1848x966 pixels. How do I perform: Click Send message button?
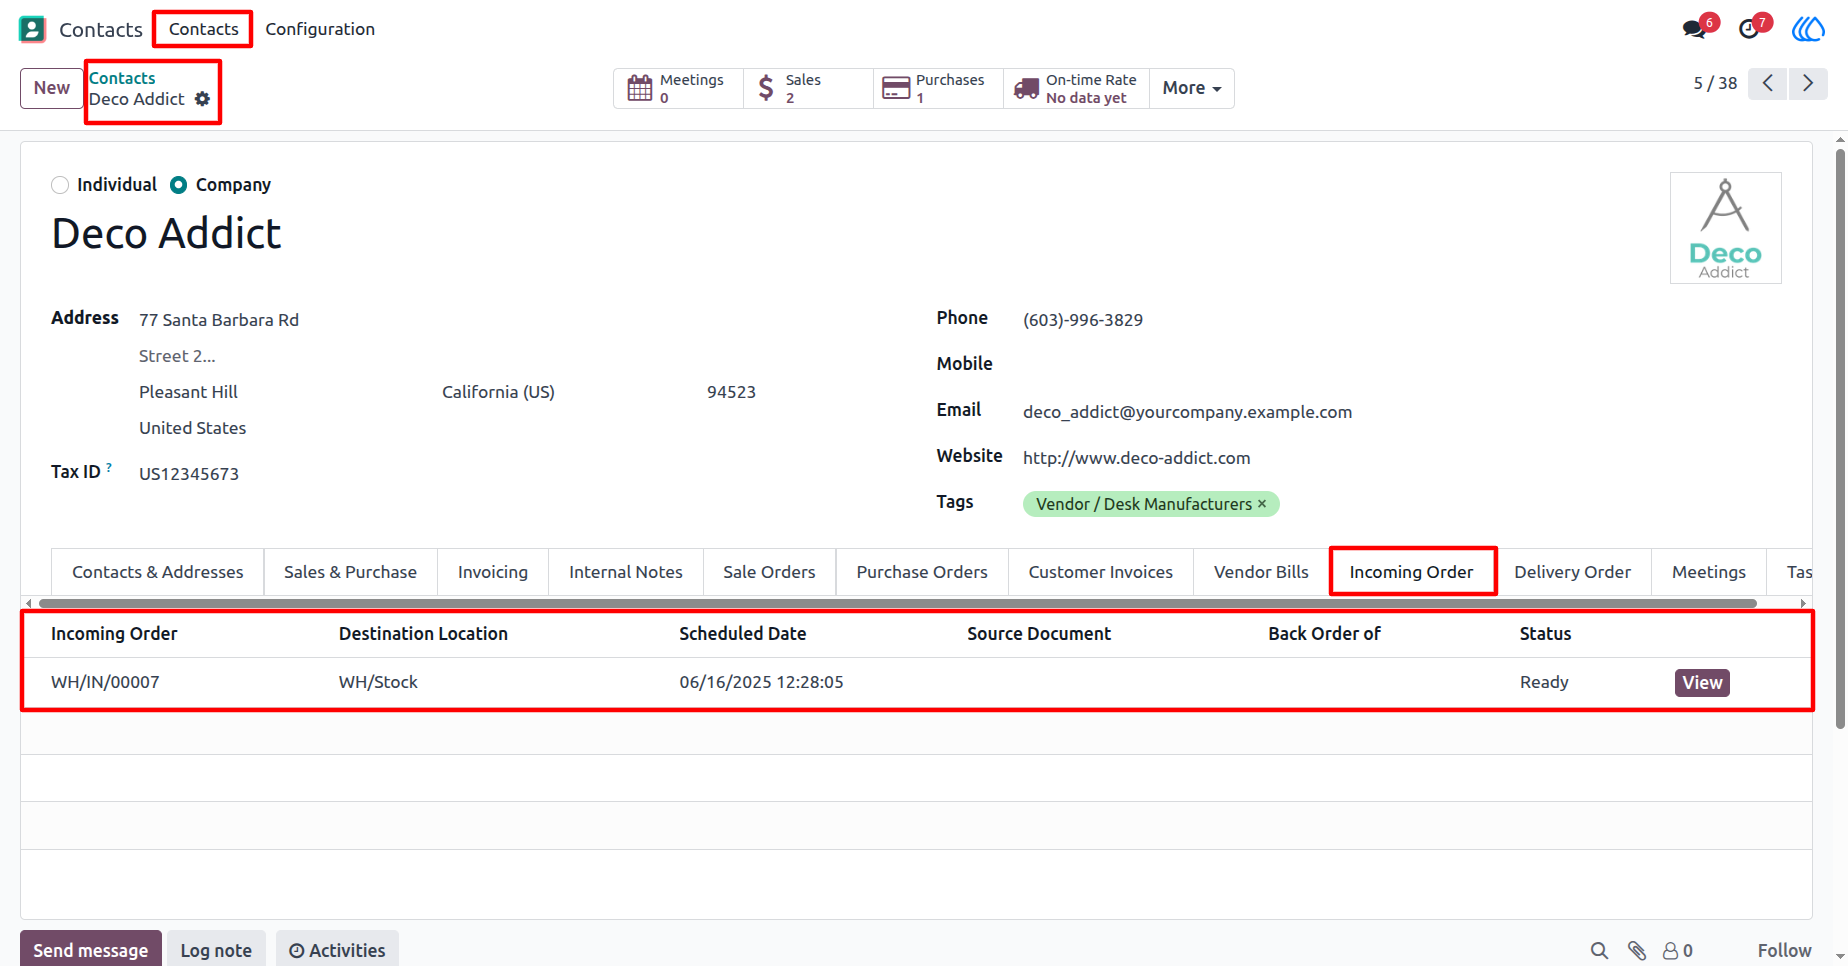(90, 949)
